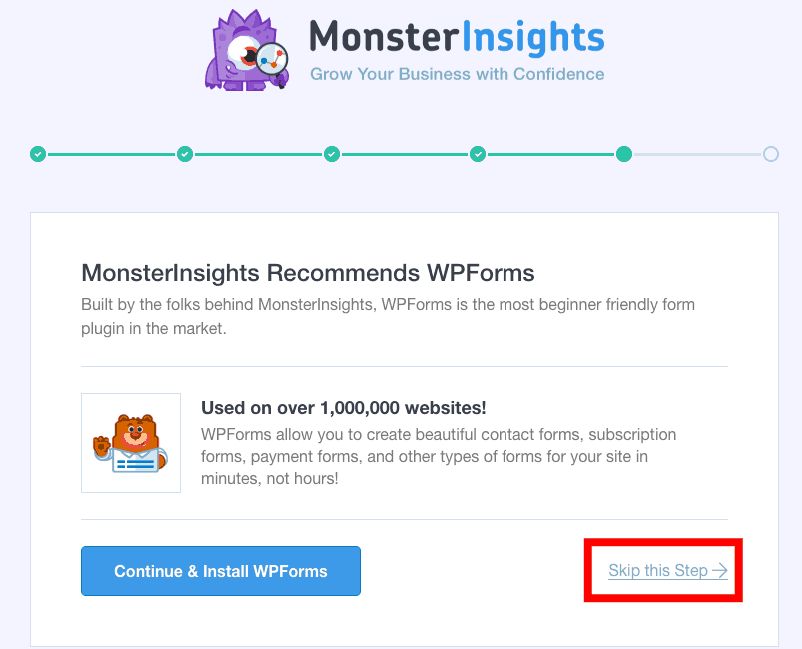Viewport: 802px width, 649px height.
Task: Click the final empty step circle
Action: (x=771, y=154)
